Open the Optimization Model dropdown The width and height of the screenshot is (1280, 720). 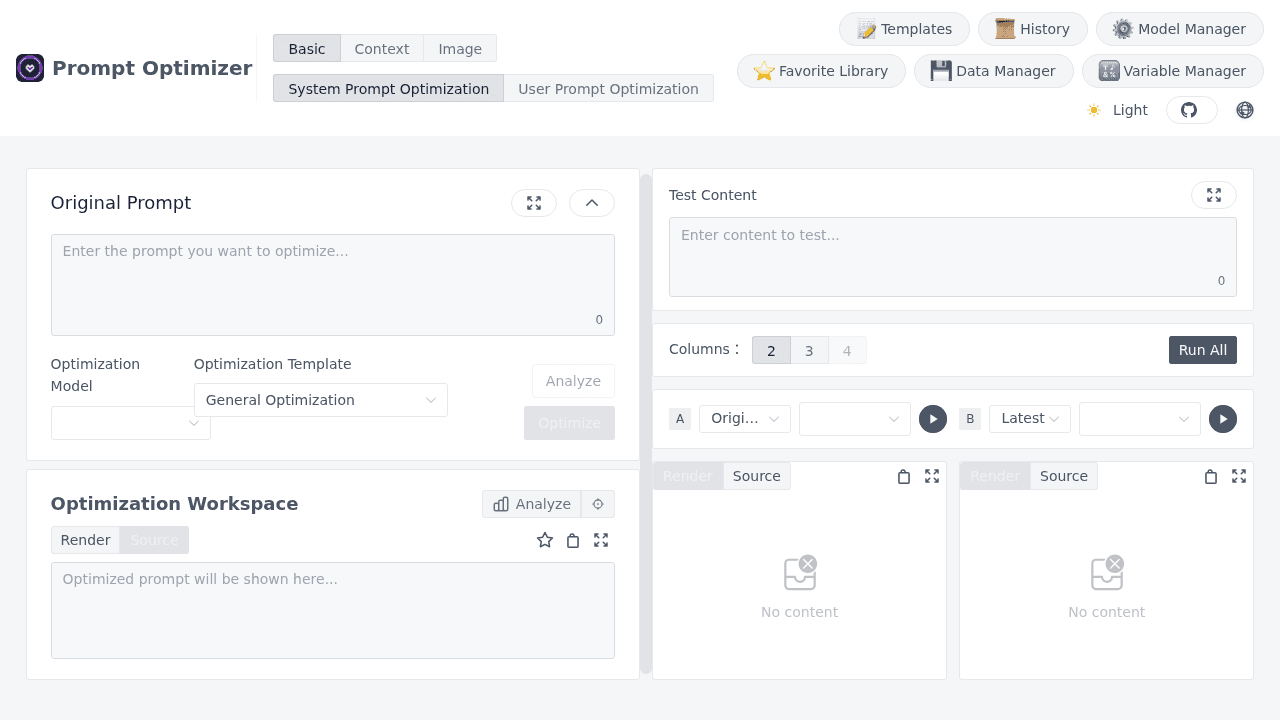tap(130, 423)
